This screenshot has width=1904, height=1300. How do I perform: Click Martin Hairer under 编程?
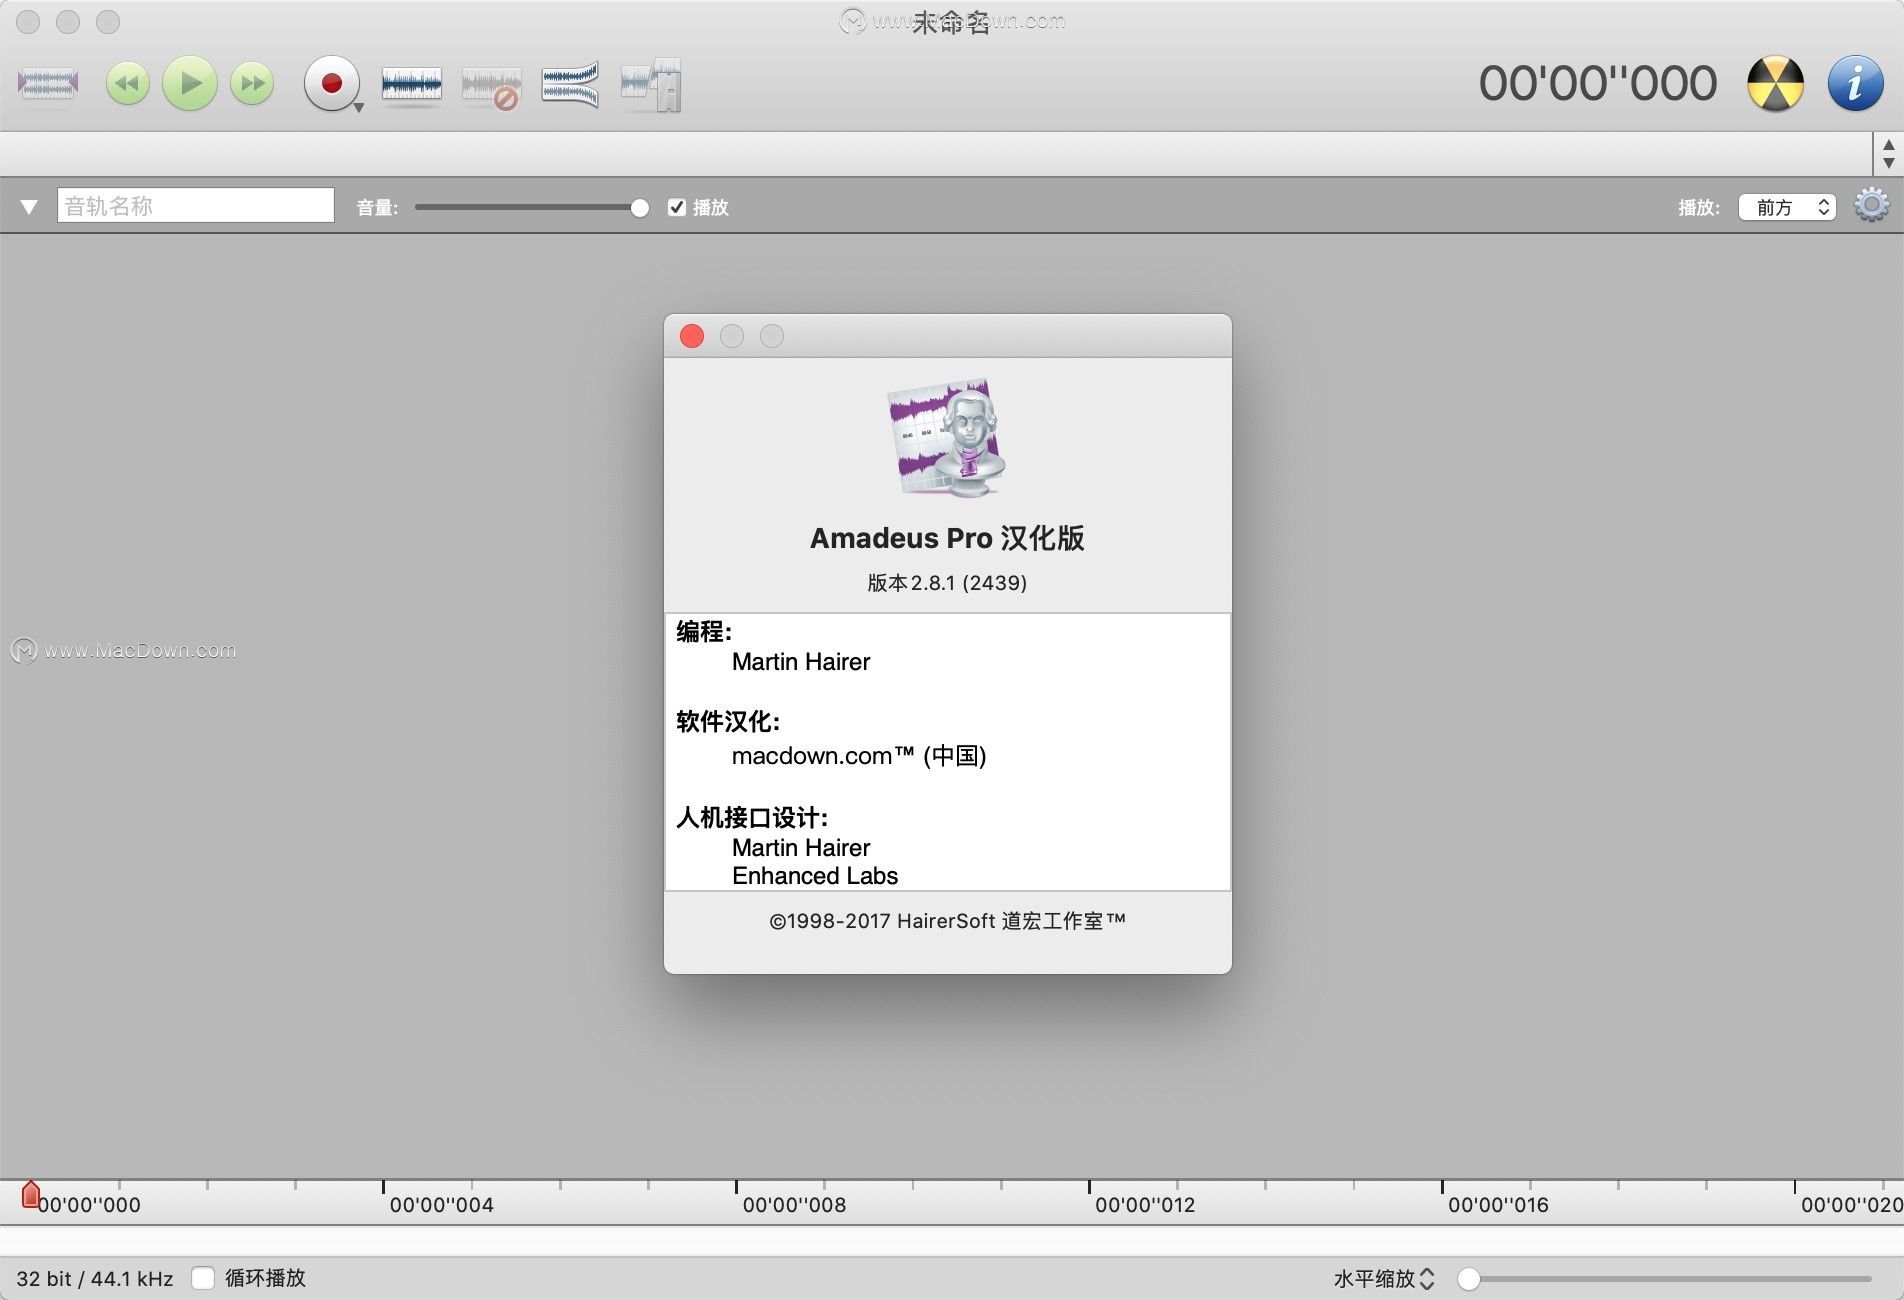click(x=801, y=662)
